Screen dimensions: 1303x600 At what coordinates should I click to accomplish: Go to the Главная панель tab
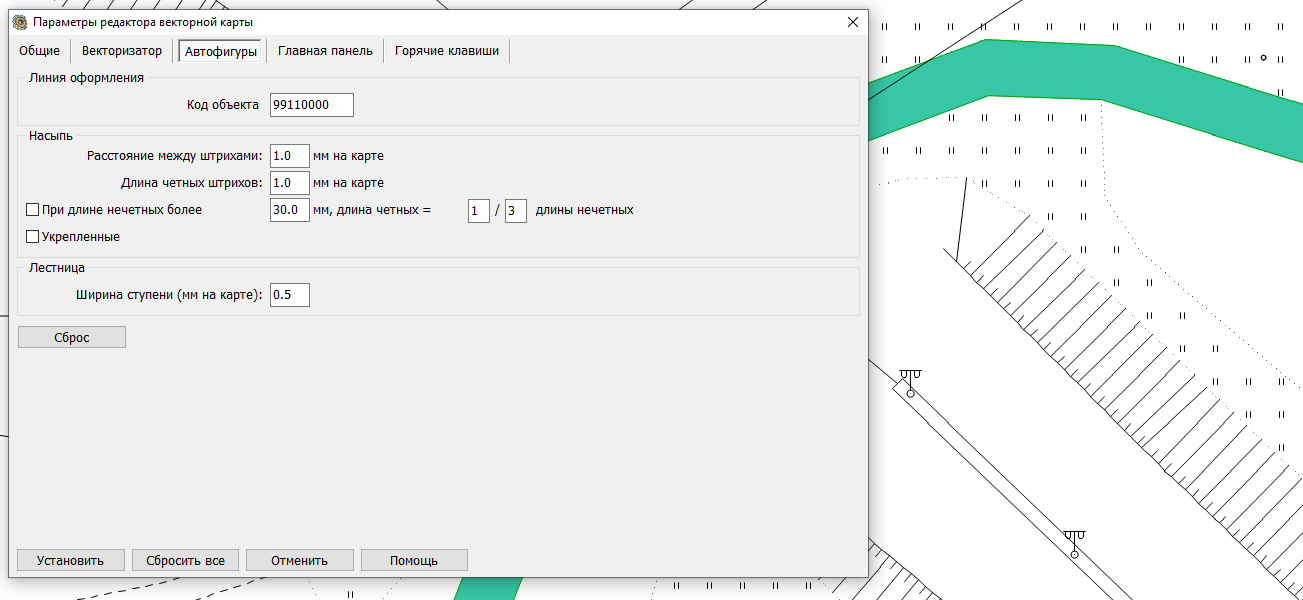(x=325, y=51)
